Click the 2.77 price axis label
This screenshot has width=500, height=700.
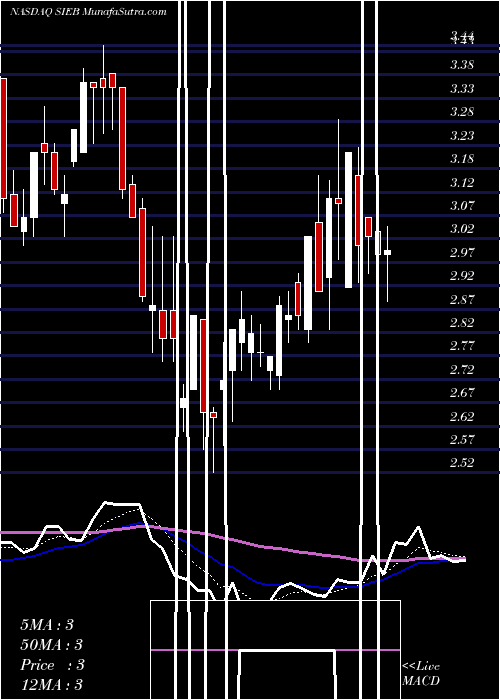(x=462, y=346)
